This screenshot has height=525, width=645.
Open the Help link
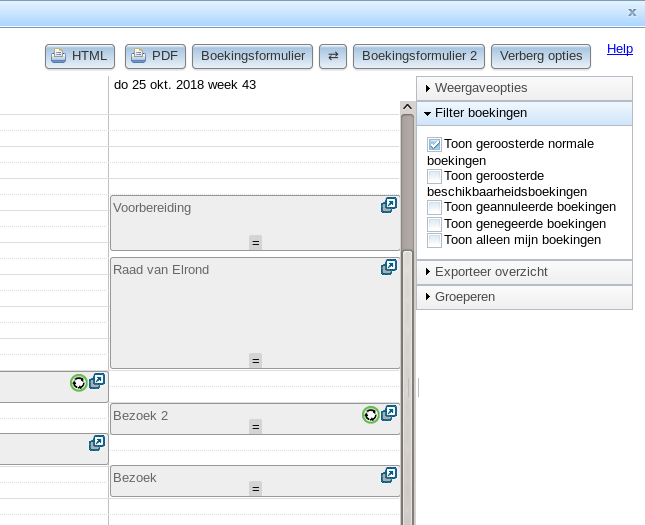[620, 49]
